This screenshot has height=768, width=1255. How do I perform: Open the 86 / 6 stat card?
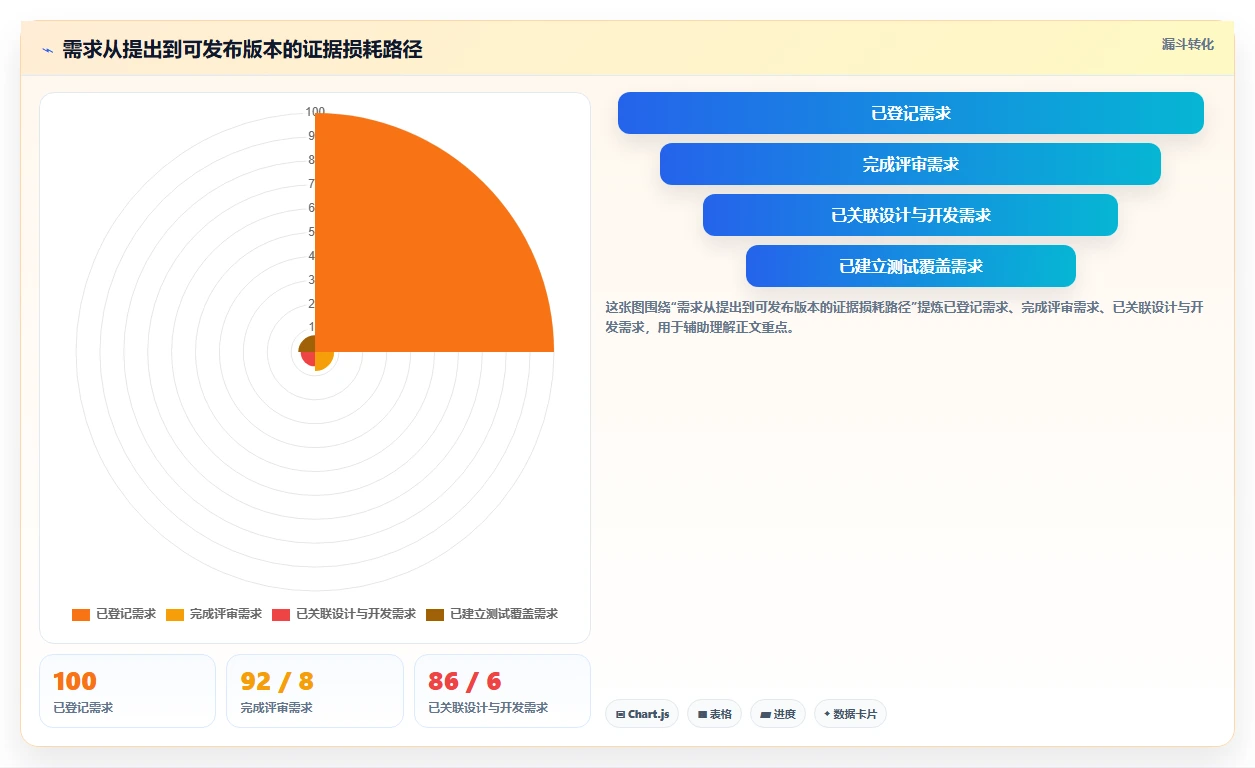coord(502,691)
